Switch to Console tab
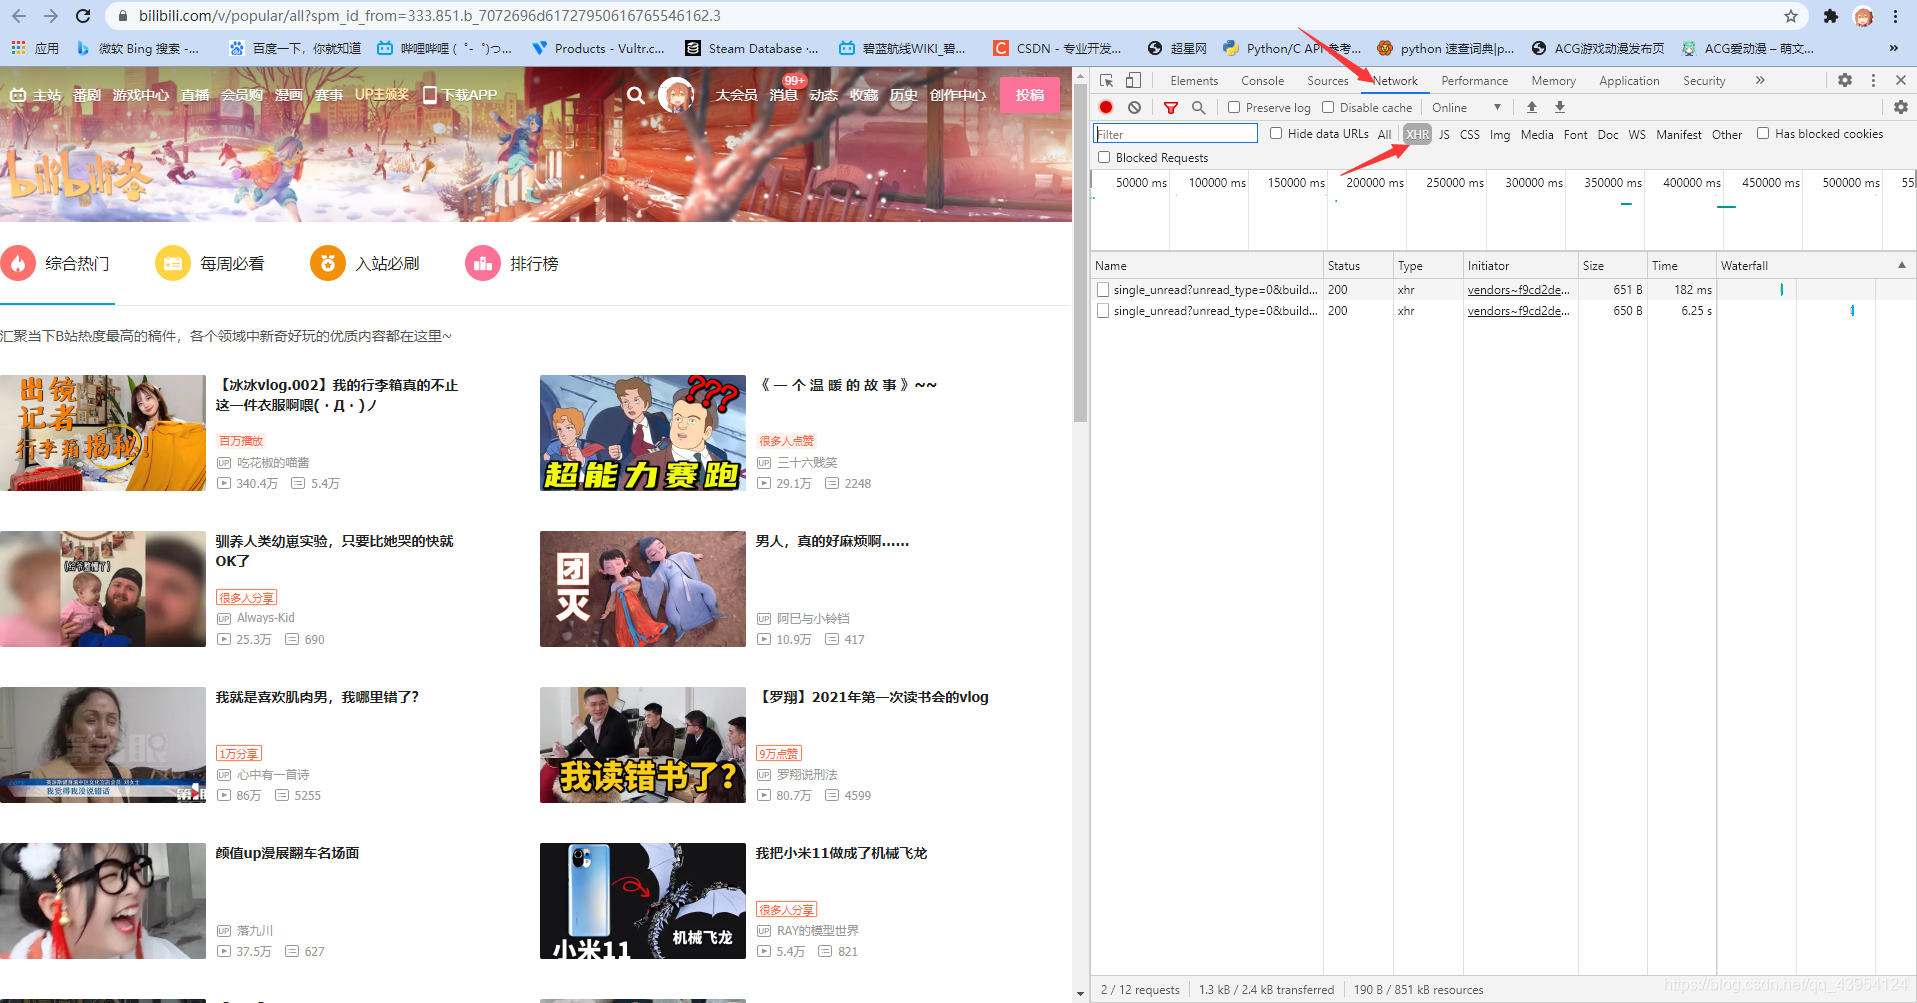This screenshot has width=1917, height=1003. tap(1262, 81)
